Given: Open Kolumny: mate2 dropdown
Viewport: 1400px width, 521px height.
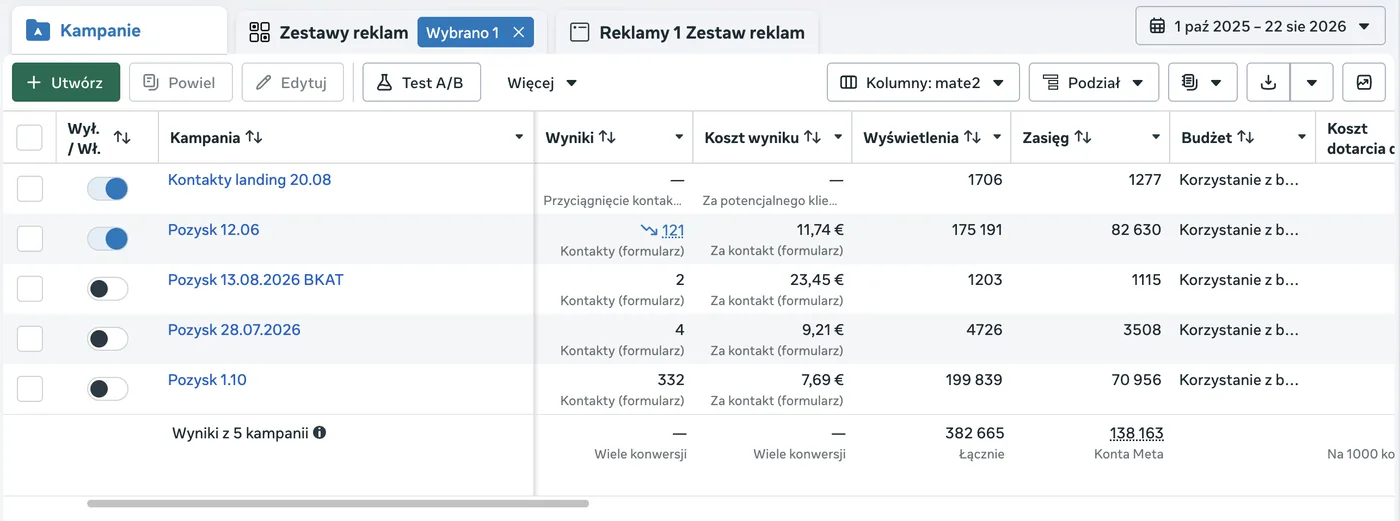Looking at the screenshot, I should (923, 82).
